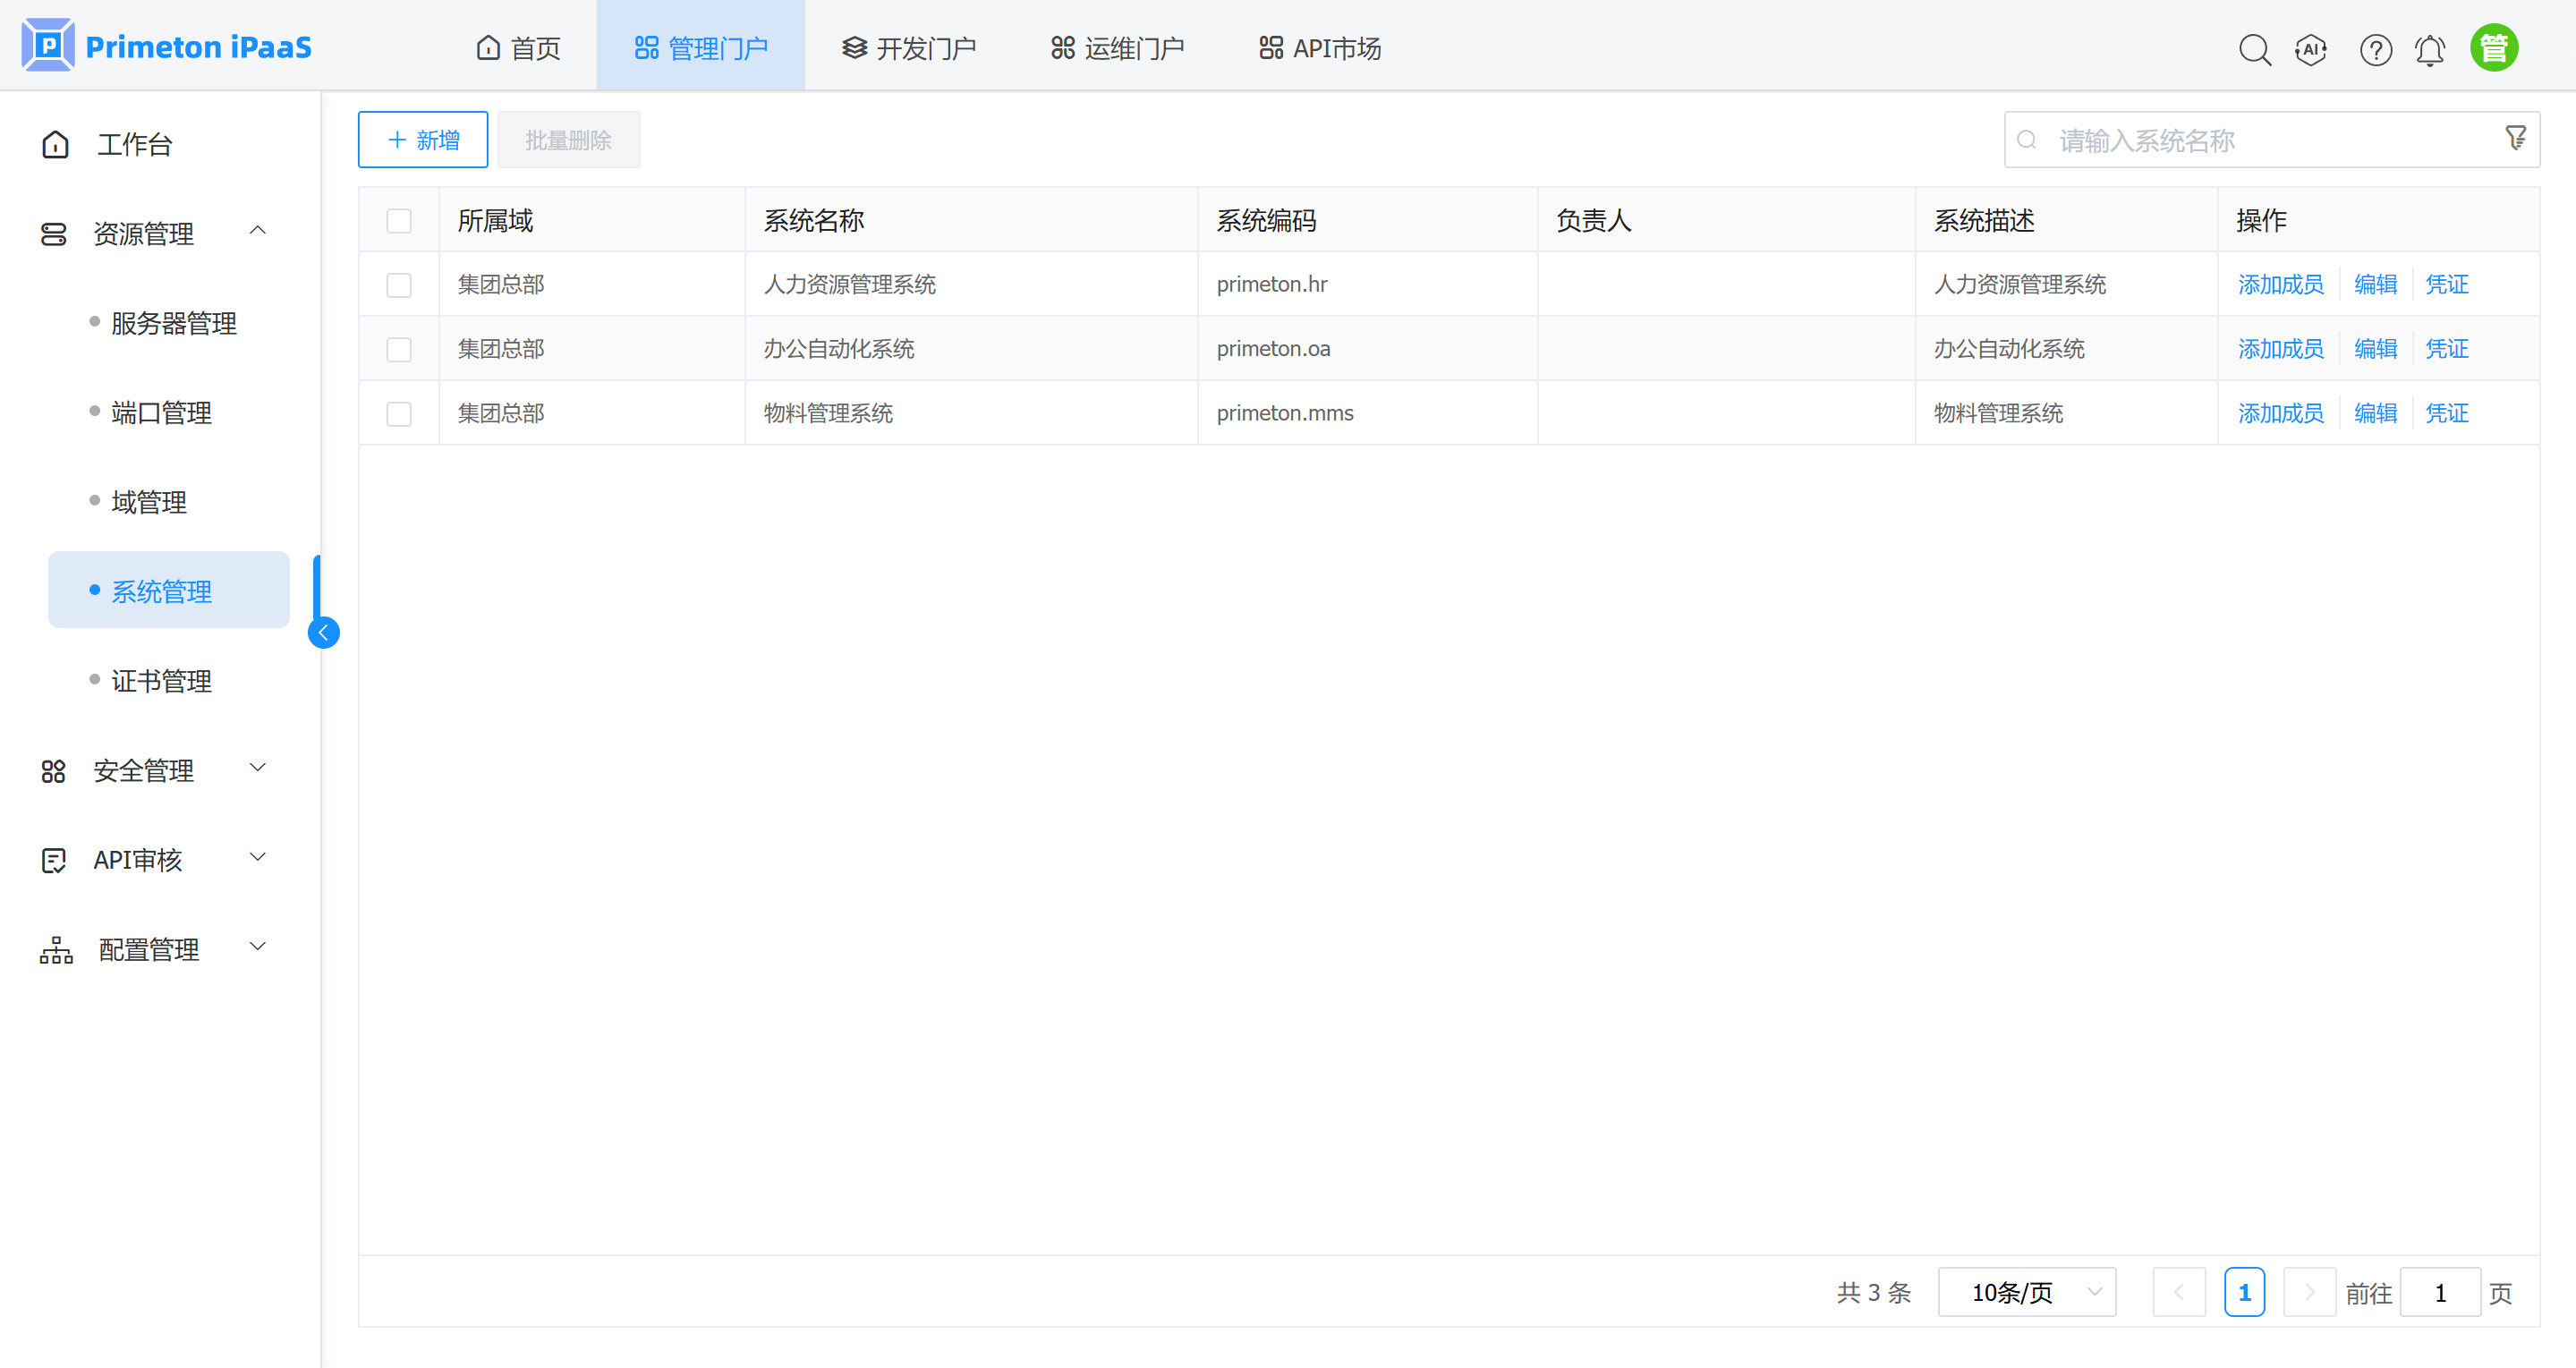The image size is (2576, 1368).
Task: Open the search icon in top bar
Action: coord(2255,49)
